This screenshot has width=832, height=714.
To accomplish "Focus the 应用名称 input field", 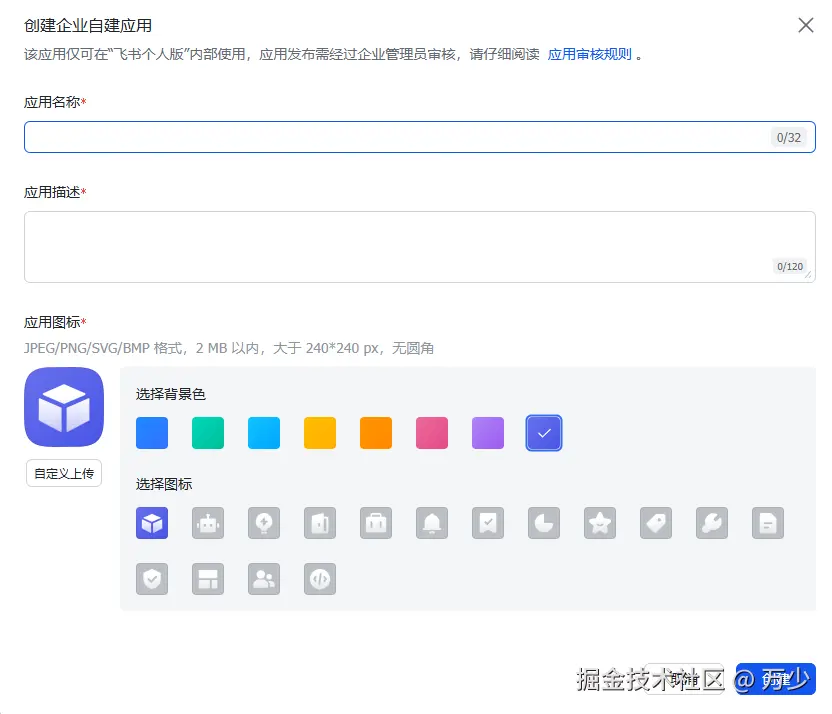I will coord(395,137).
